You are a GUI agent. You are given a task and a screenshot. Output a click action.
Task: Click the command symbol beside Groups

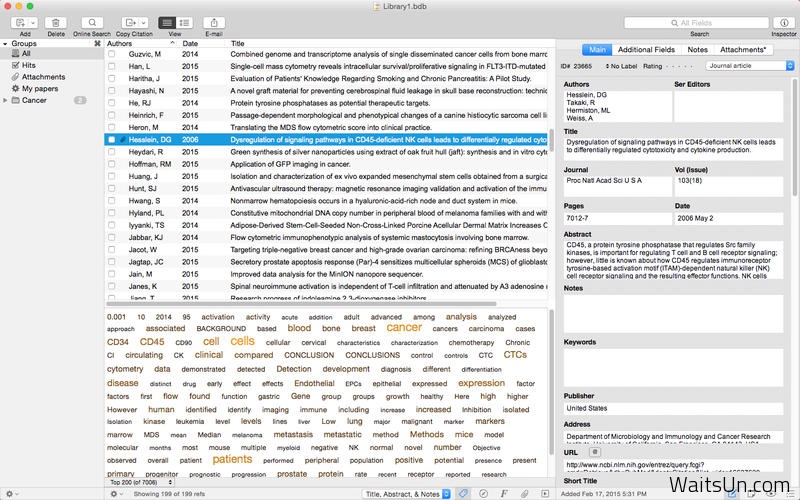click(97, 43)
